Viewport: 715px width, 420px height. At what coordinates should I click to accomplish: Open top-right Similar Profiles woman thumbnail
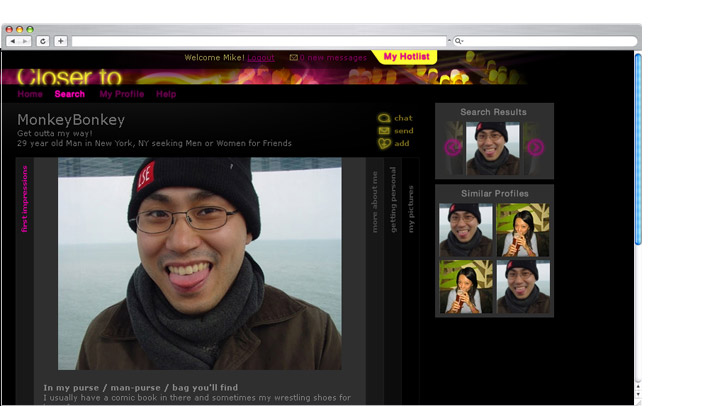pyautogui.click(x=523, y=230)
